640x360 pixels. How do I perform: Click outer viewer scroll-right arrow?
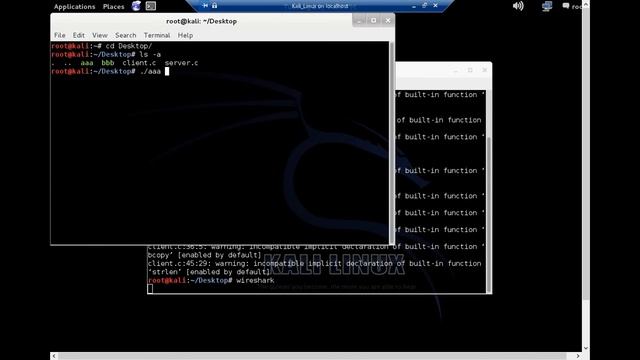point(578,356)
